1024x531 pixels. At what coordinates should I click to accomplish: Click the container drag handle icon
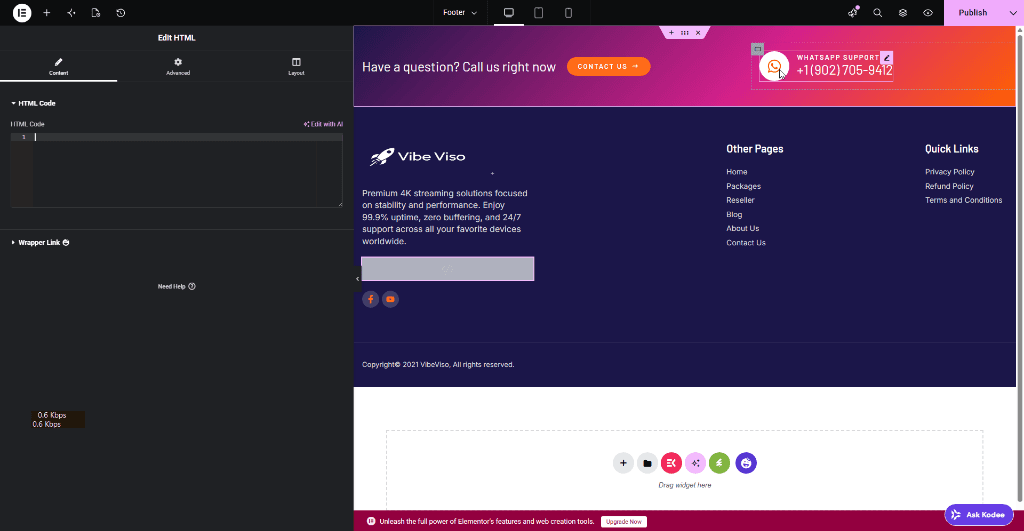point(684,33)
